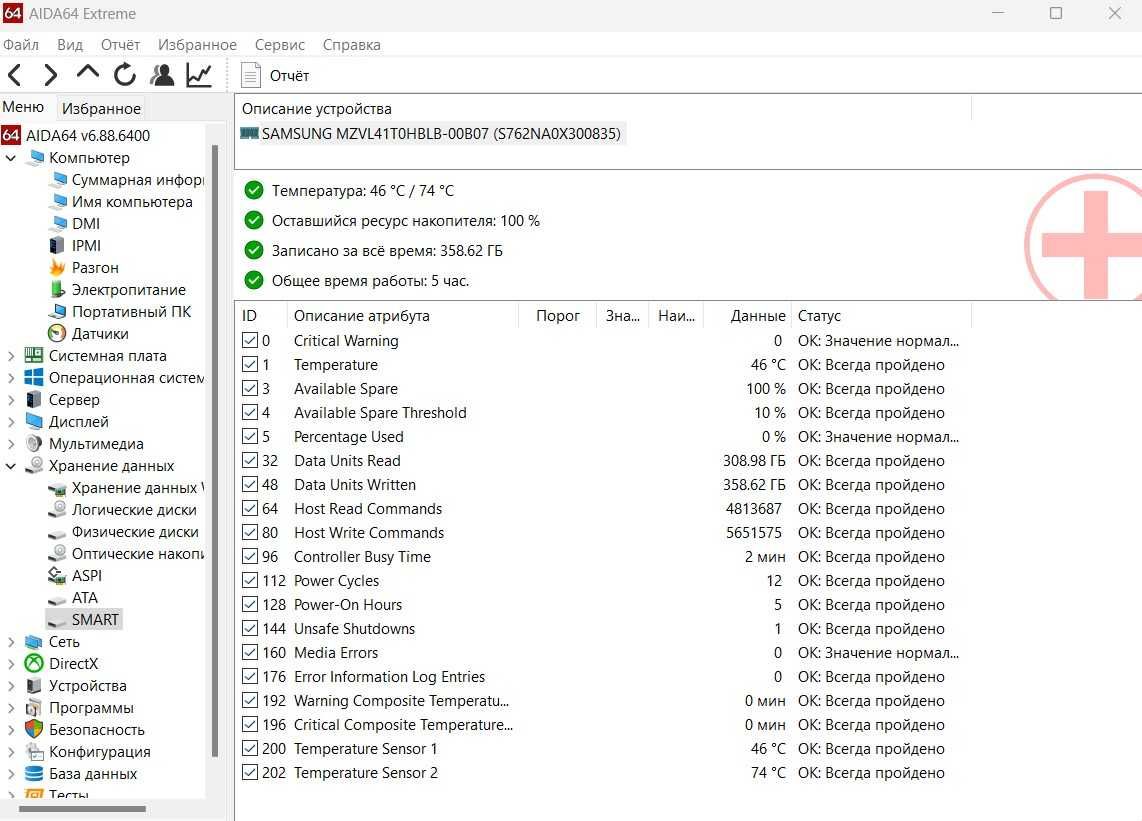The image size is (1142, 821).
Task: Click the Системная плата motherboard icon
Action: 34,355
